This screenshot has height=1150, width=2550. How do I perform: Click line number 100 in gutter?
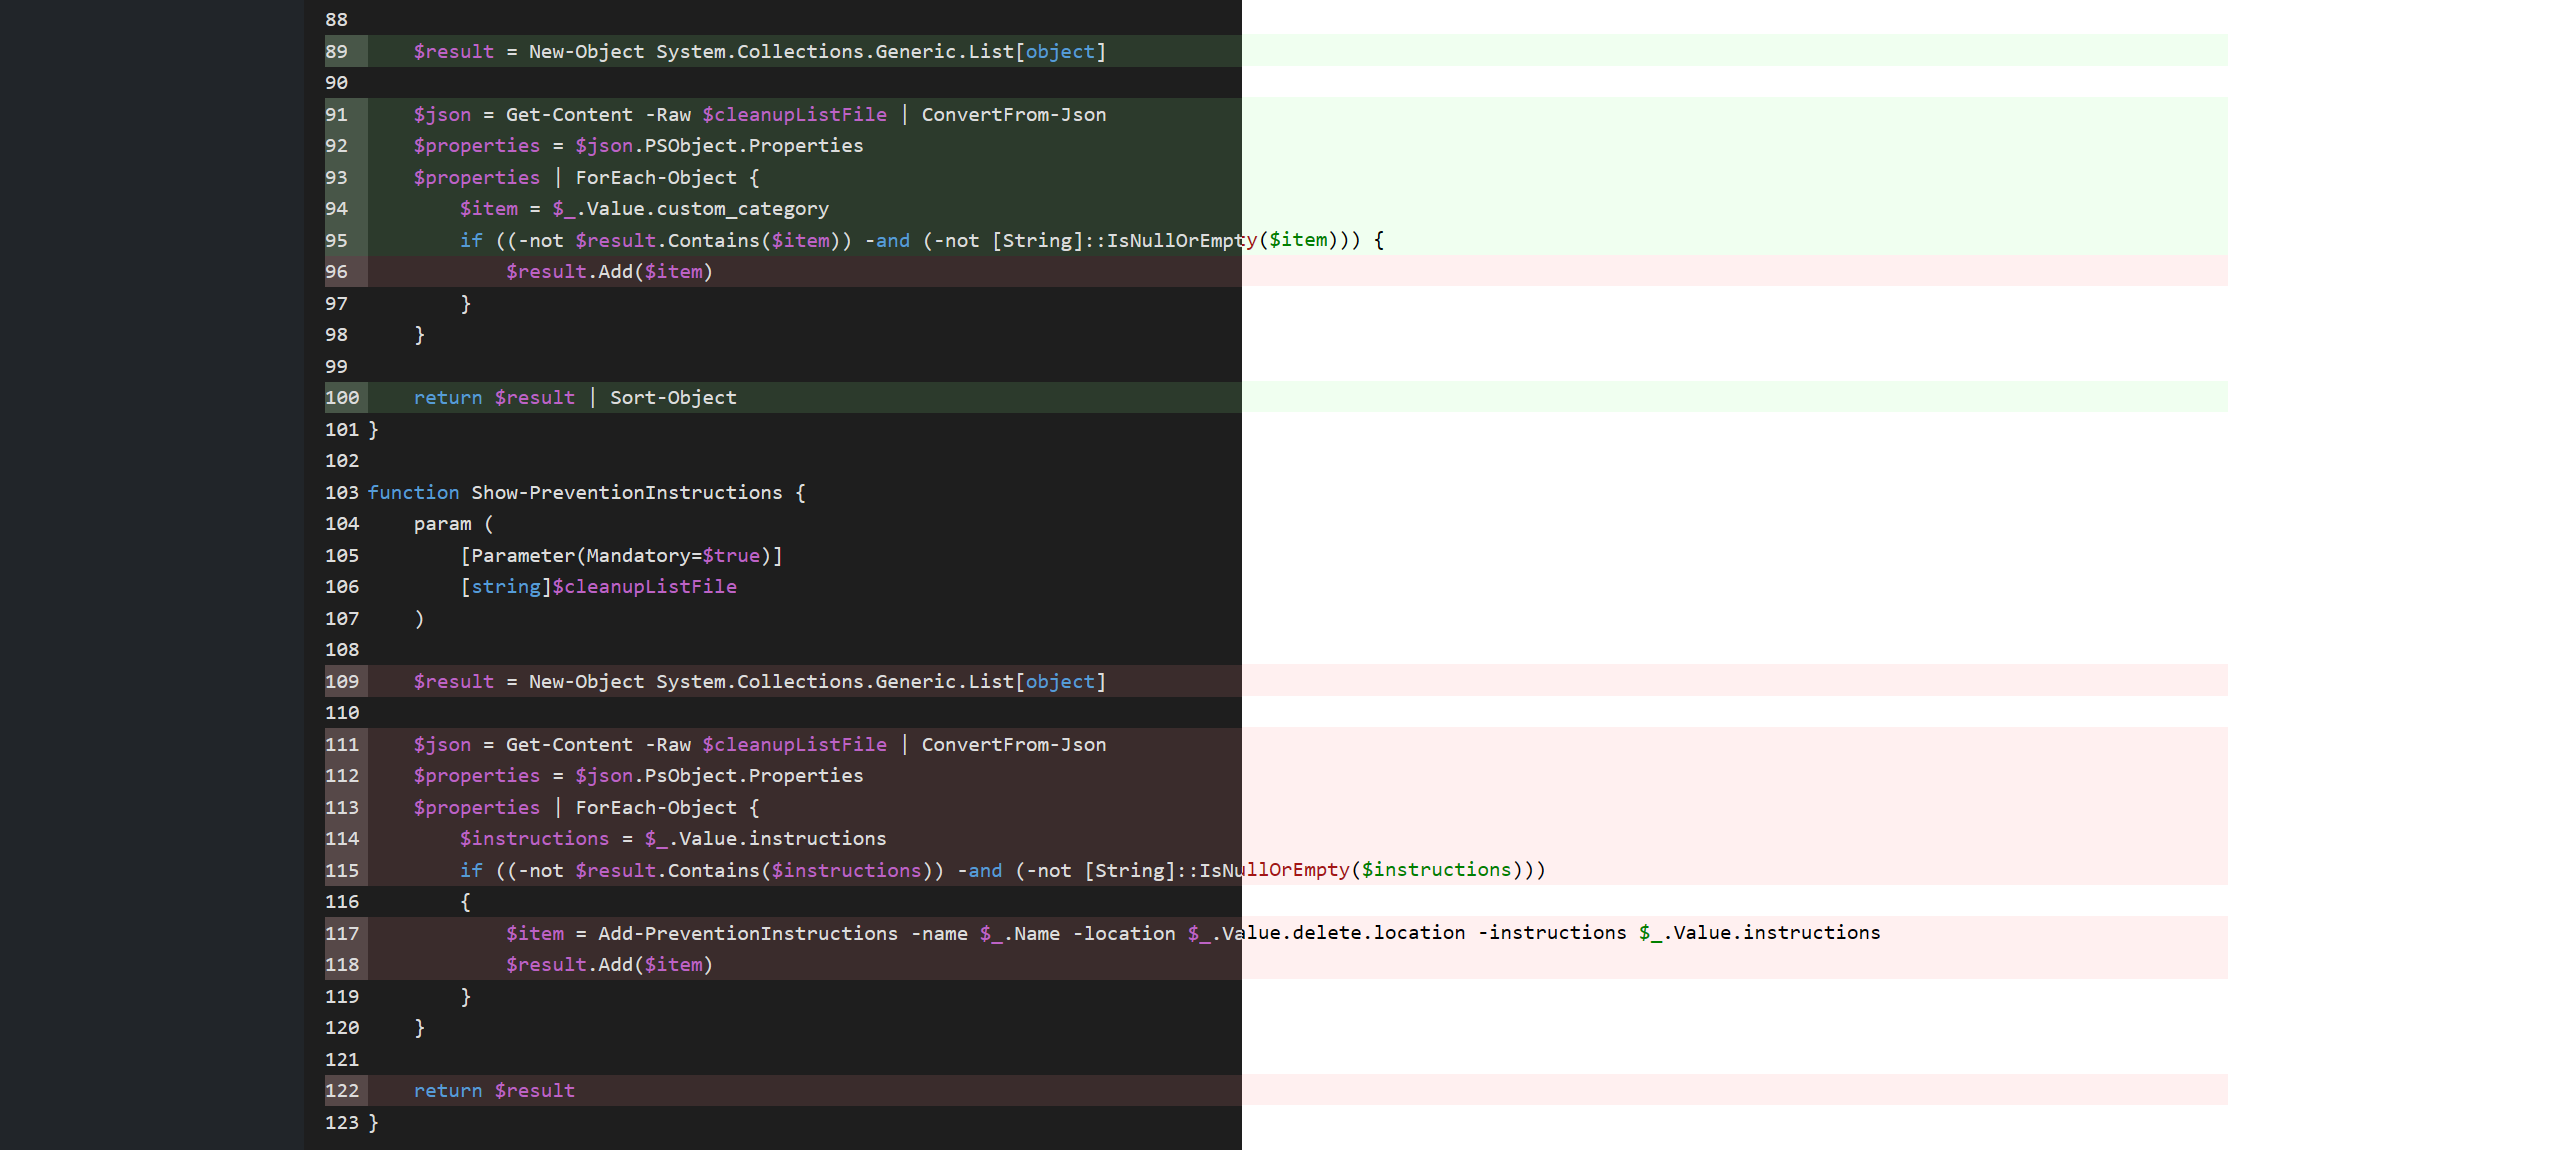tap(342, 397)
